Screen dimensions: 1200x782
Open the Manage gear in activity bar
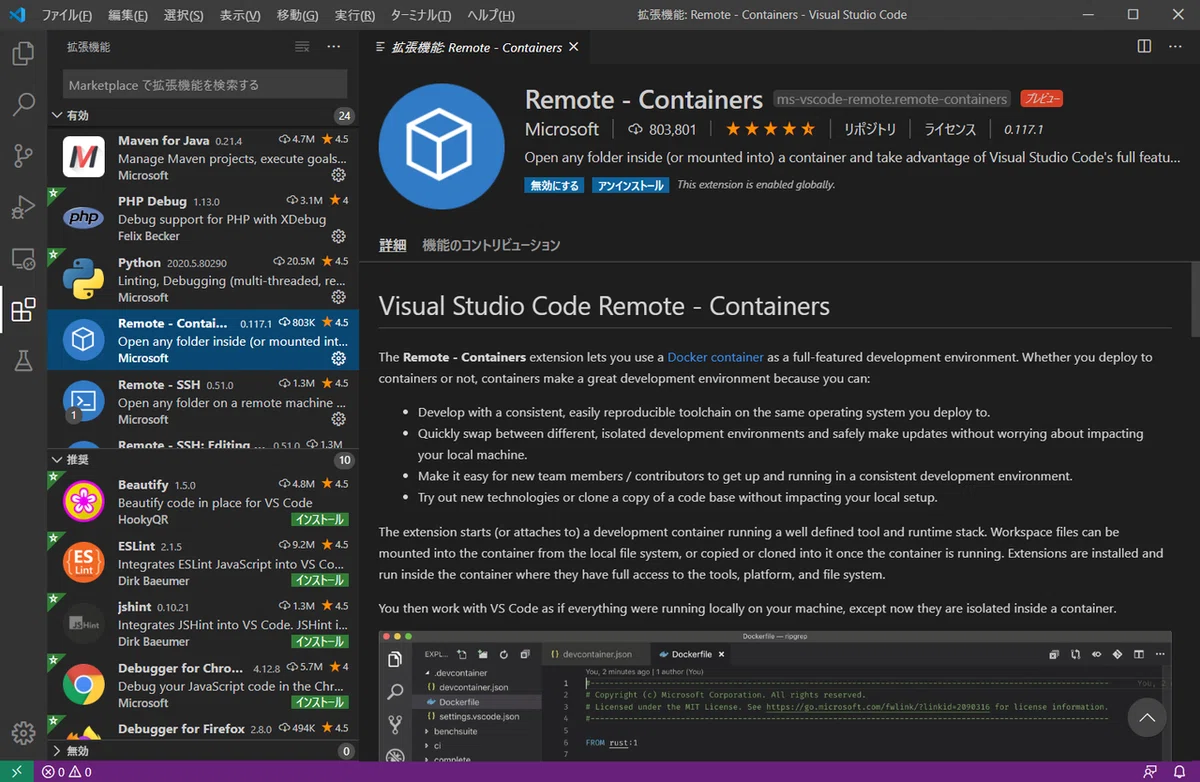pos(23,733)
